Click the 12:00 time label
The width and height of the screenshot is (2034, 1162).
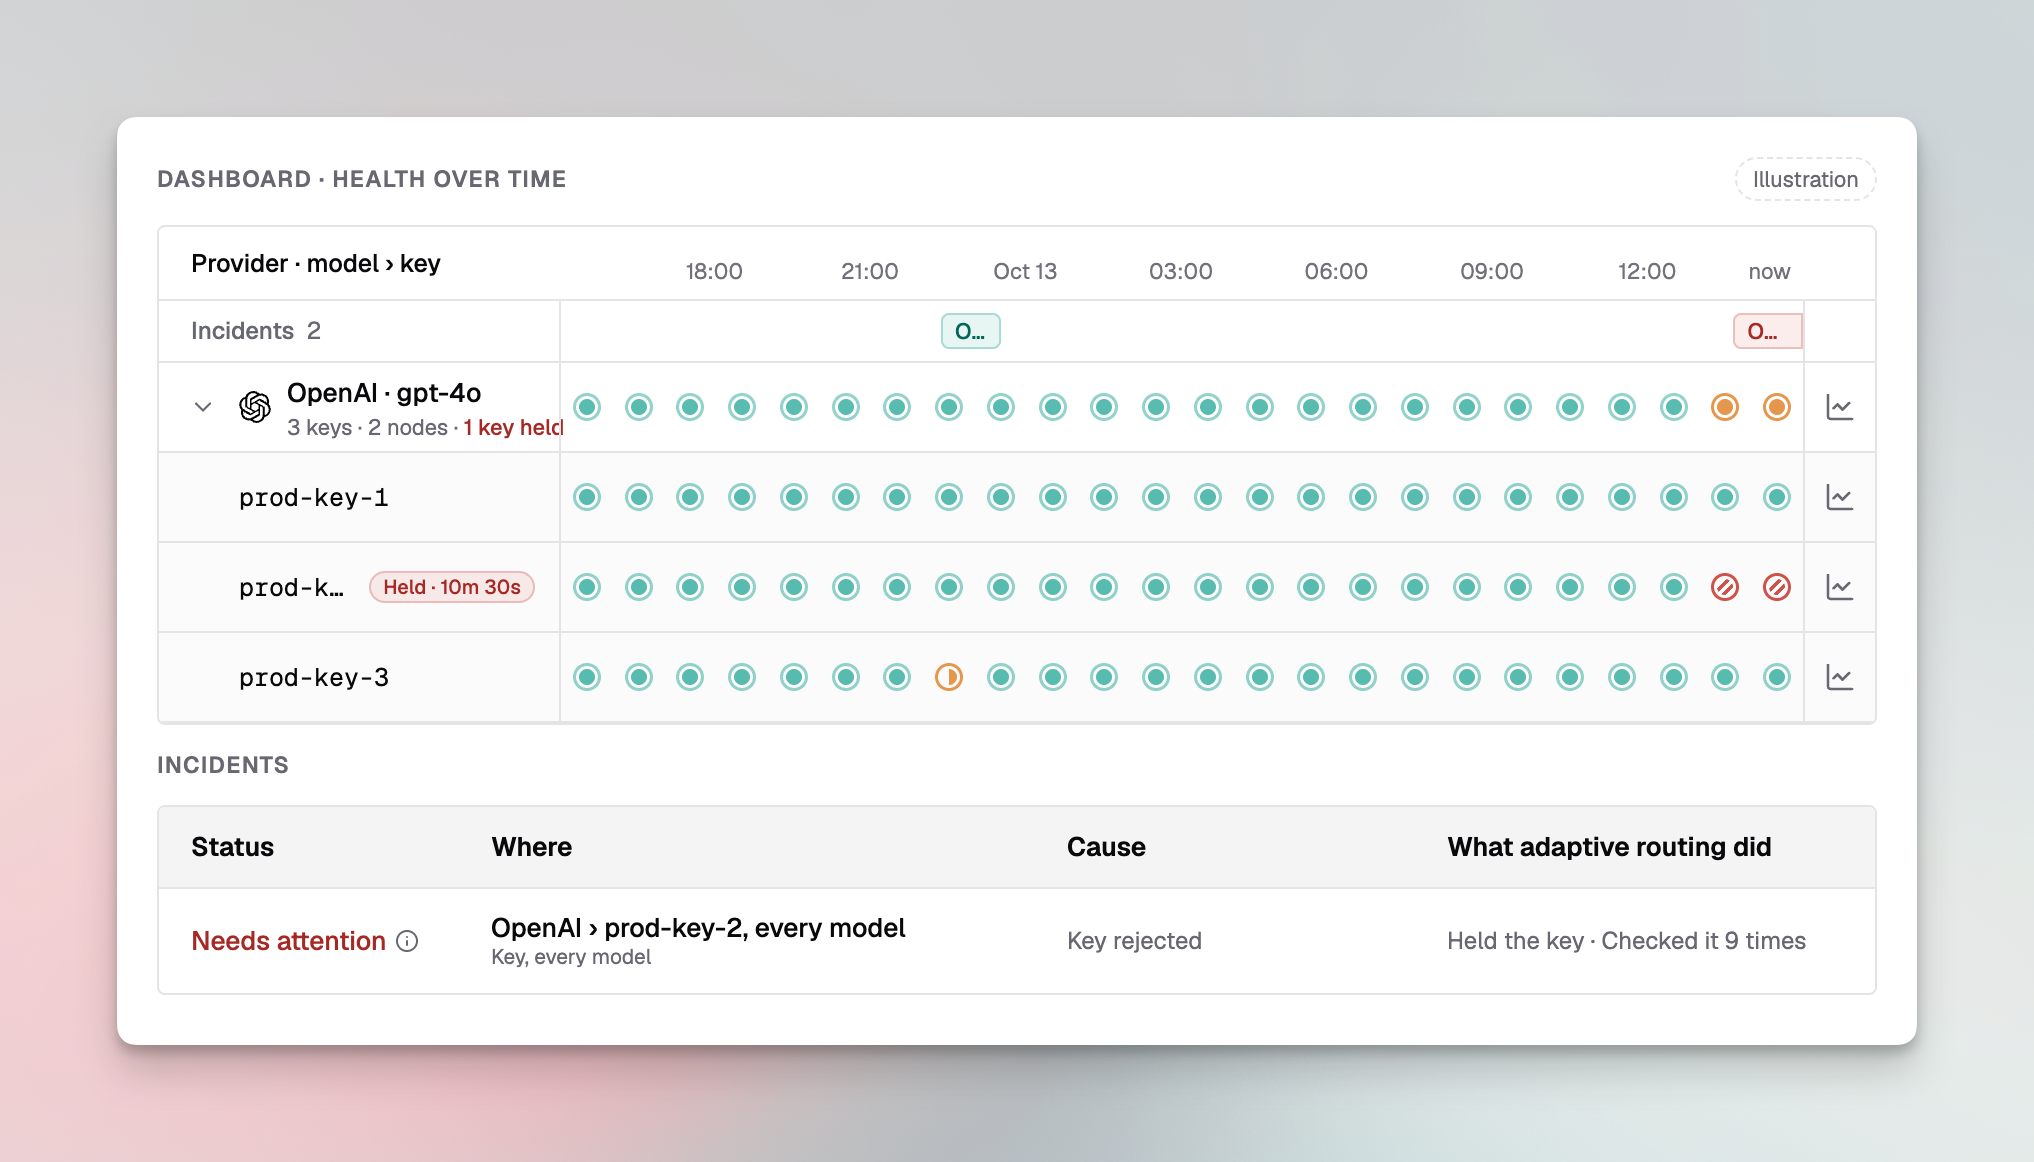pyautogui.click(x=1647, y=271)
